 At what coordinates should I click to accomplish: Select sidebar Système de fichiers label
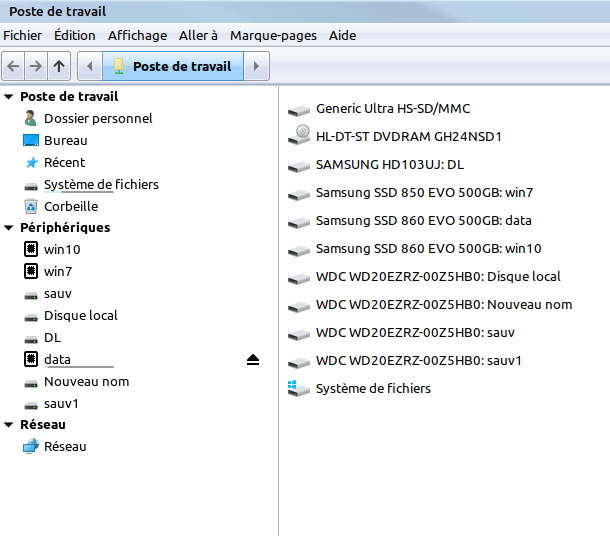pyautogui.click(x=101, y=184)
